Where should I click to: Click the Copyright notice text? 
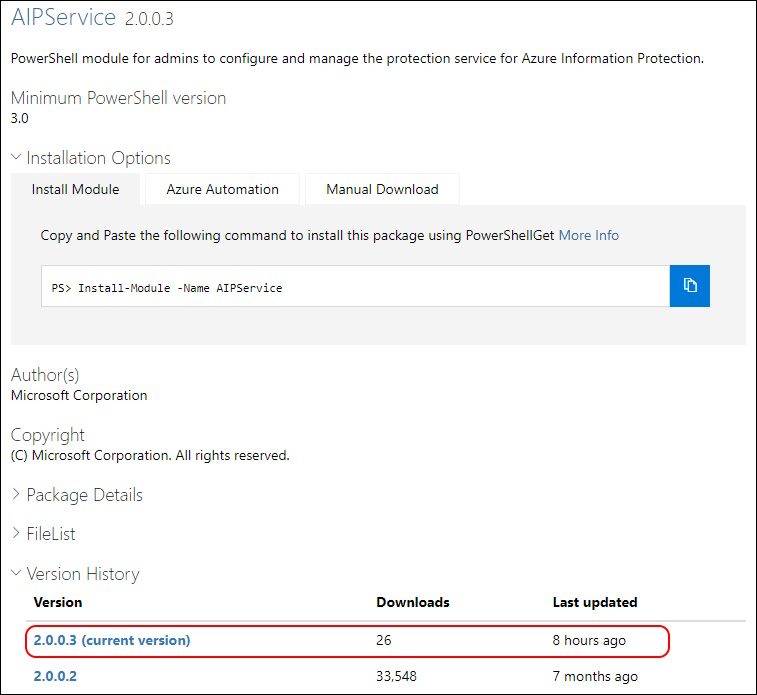point(150,456)
